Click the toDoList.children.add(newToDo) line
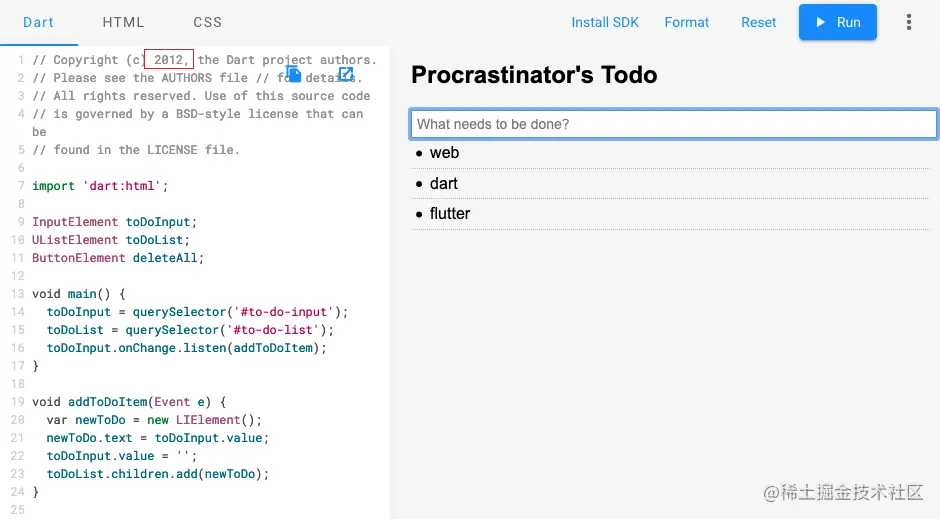The width and height of the screenshot is (940, 519). (158, 473)
